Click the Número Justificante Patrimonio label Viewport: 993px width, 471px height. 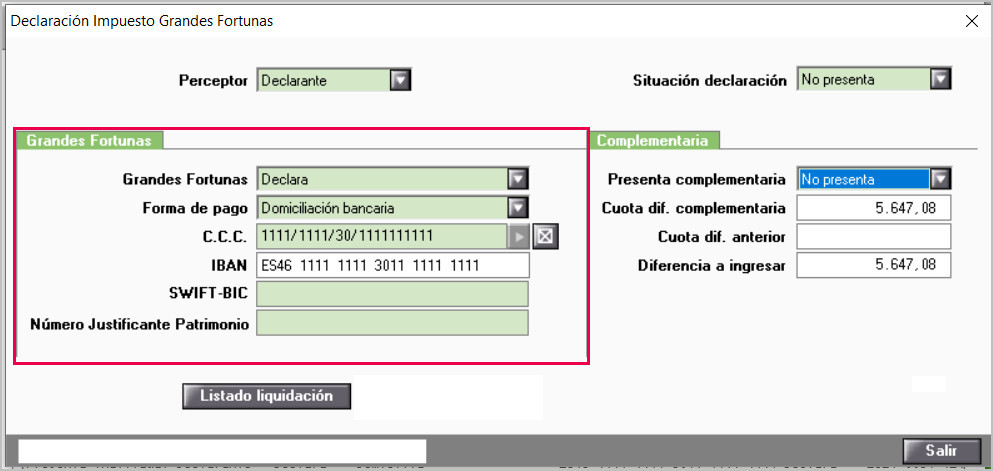tap(139, 325)
